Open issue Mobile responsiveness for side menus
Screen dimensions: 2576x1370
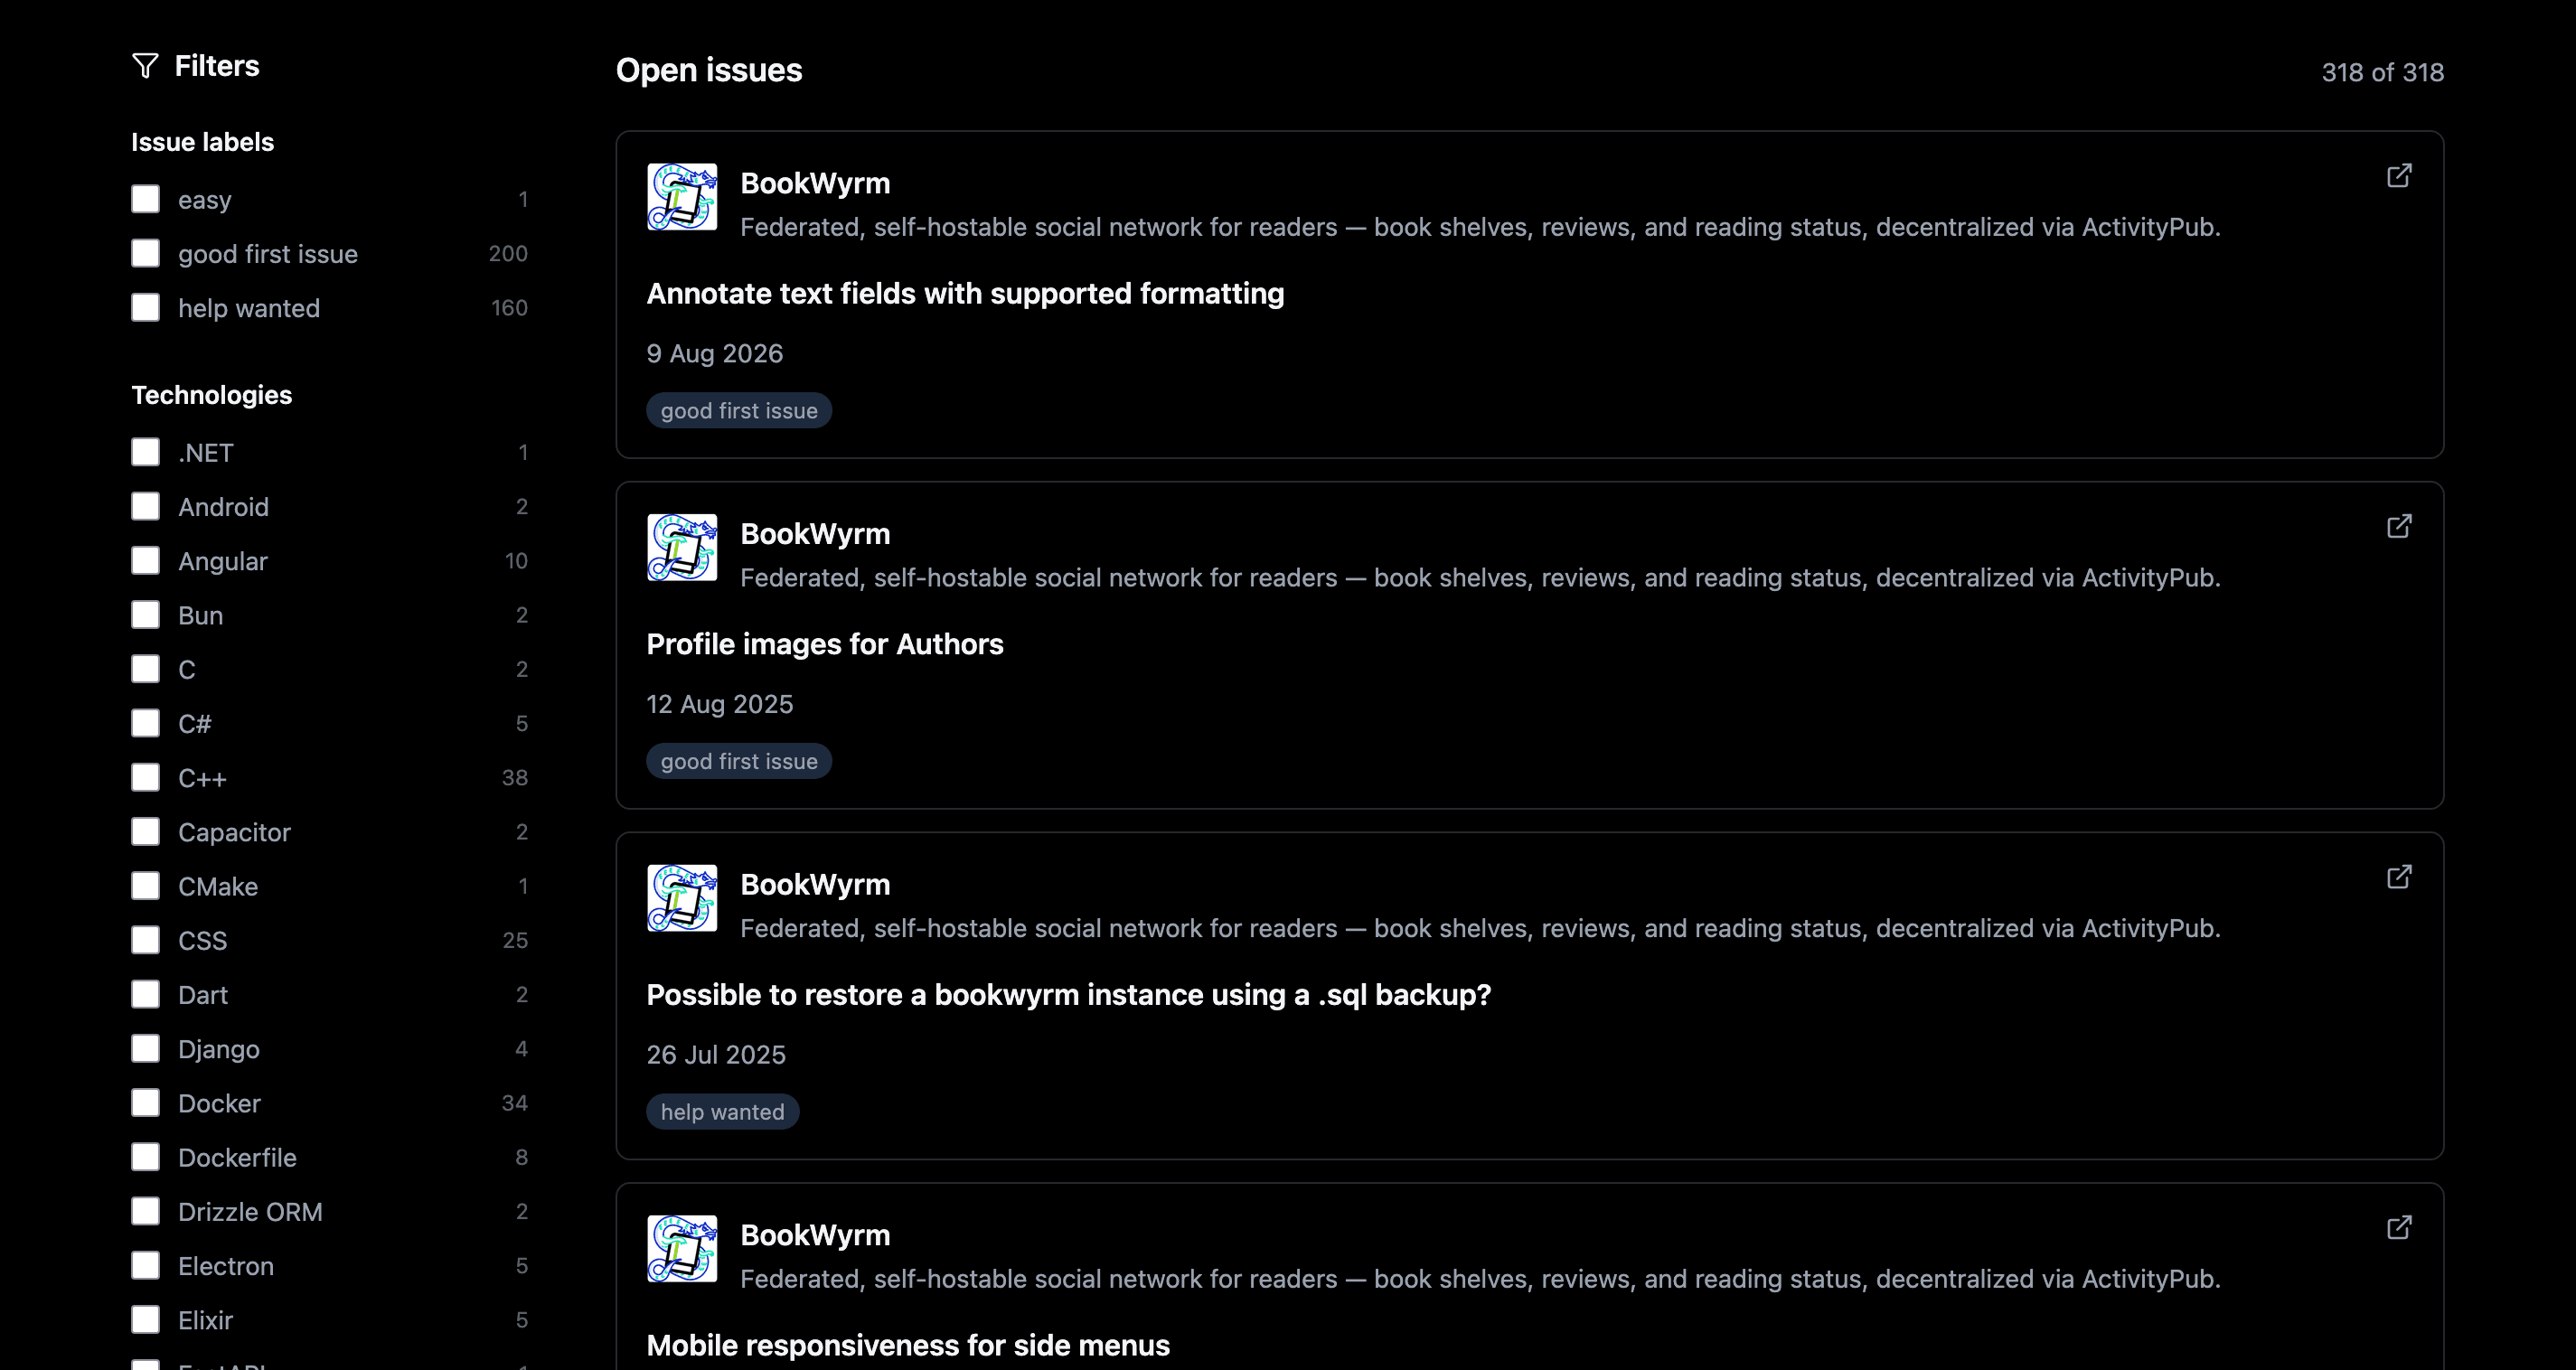tap(908, 1346)
